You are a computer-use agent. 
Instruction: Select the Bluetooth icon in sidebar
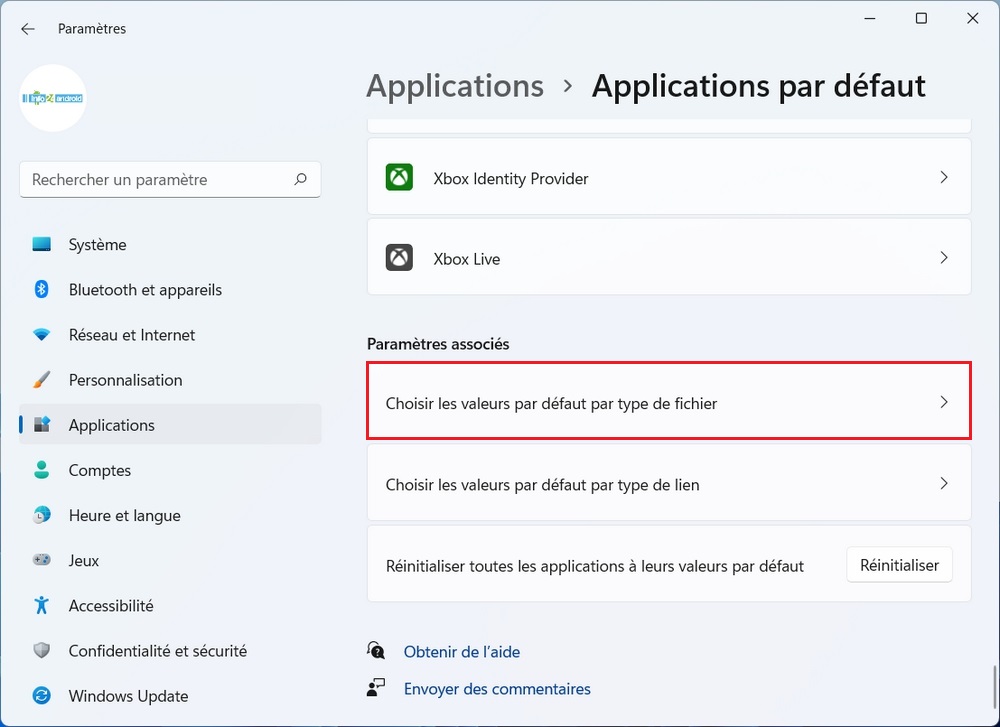[x=41, y=290]
